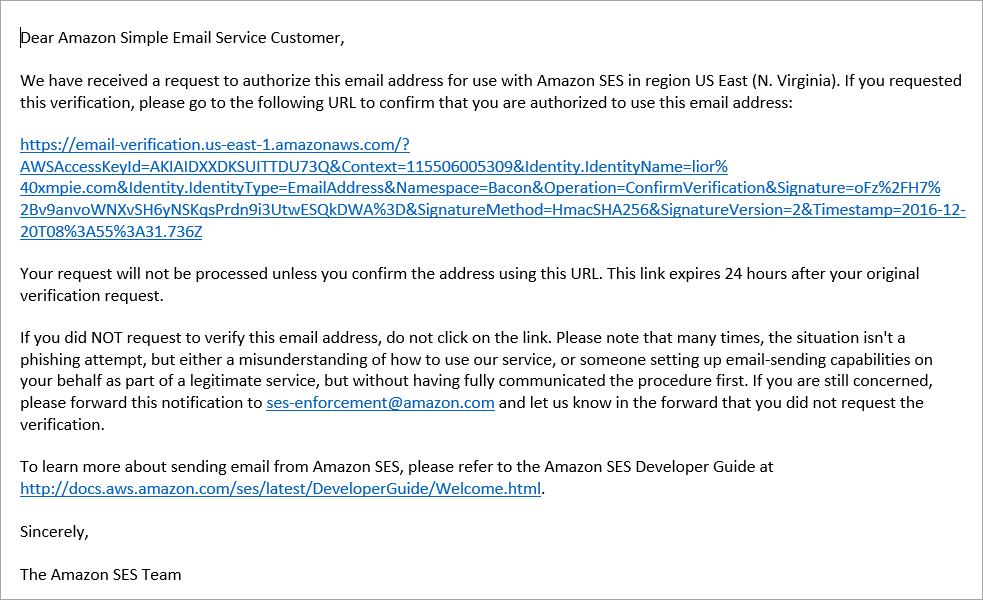The image size is (983, 600).
Task: Place cursor in the Dear Amazon greeting line
Action: click(x=182, y=38)
